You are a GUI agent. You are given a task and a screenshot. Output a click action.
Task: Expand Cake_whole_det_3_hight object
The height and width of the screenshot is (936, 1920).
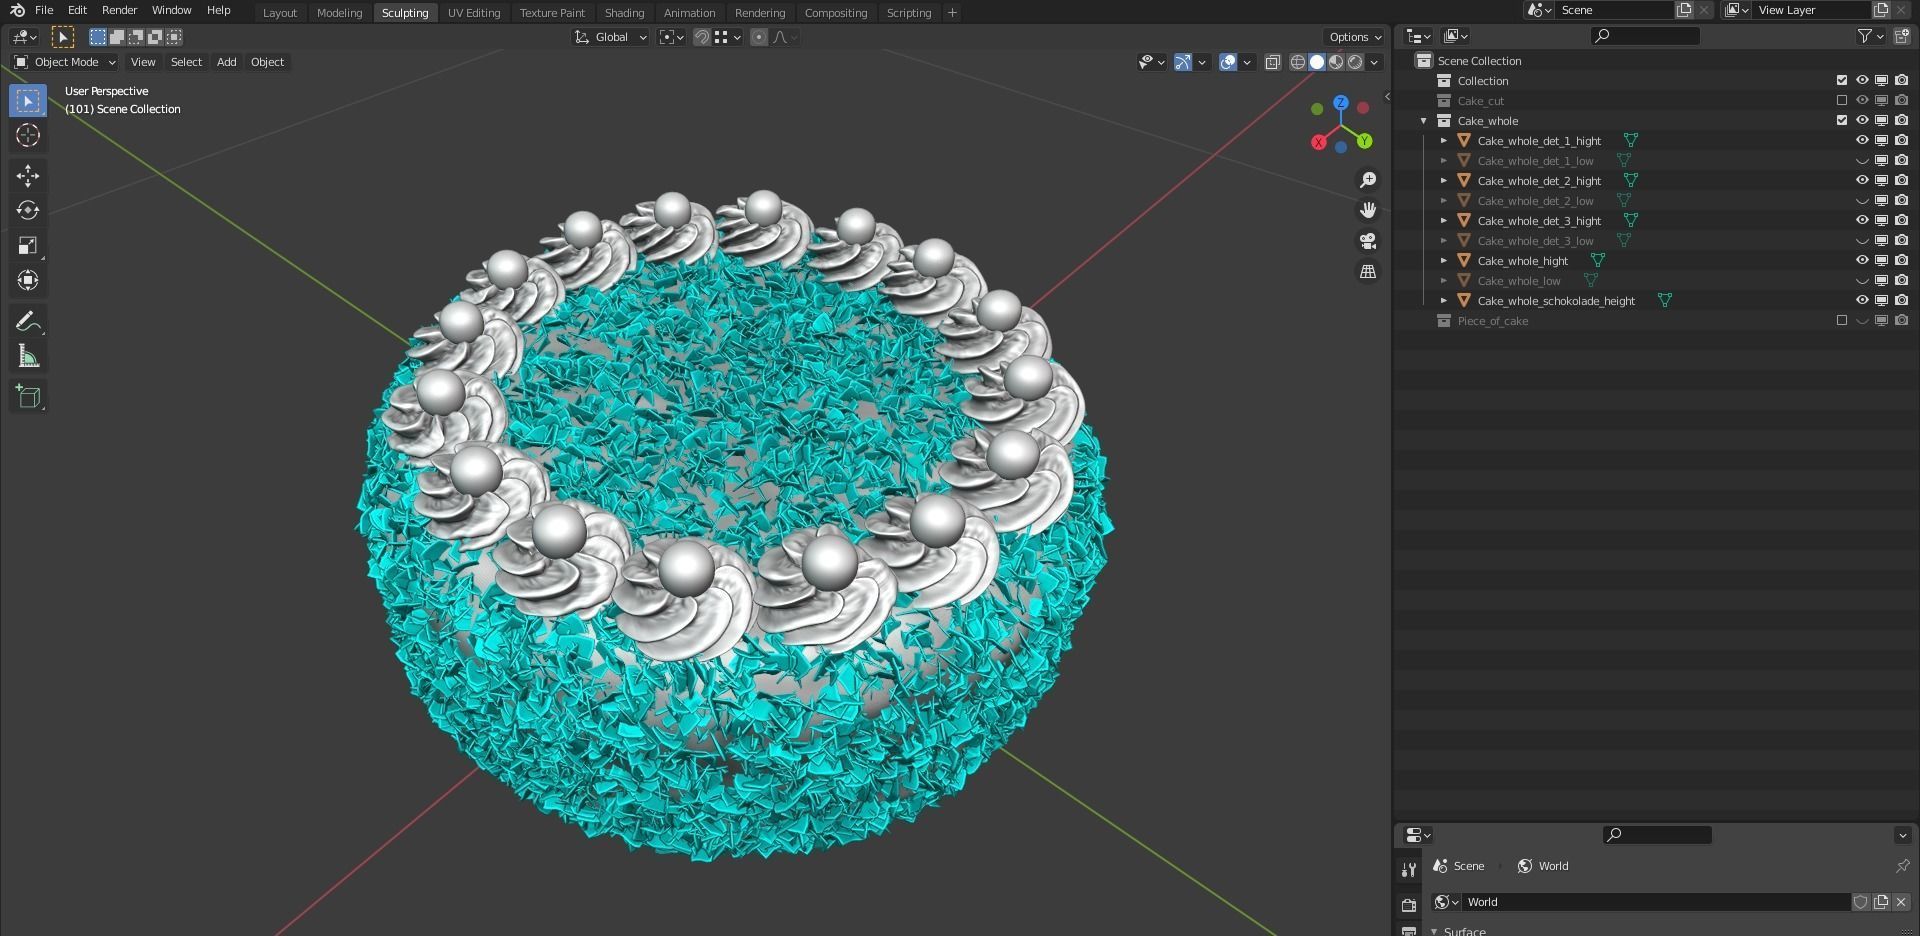point(1444,221)
